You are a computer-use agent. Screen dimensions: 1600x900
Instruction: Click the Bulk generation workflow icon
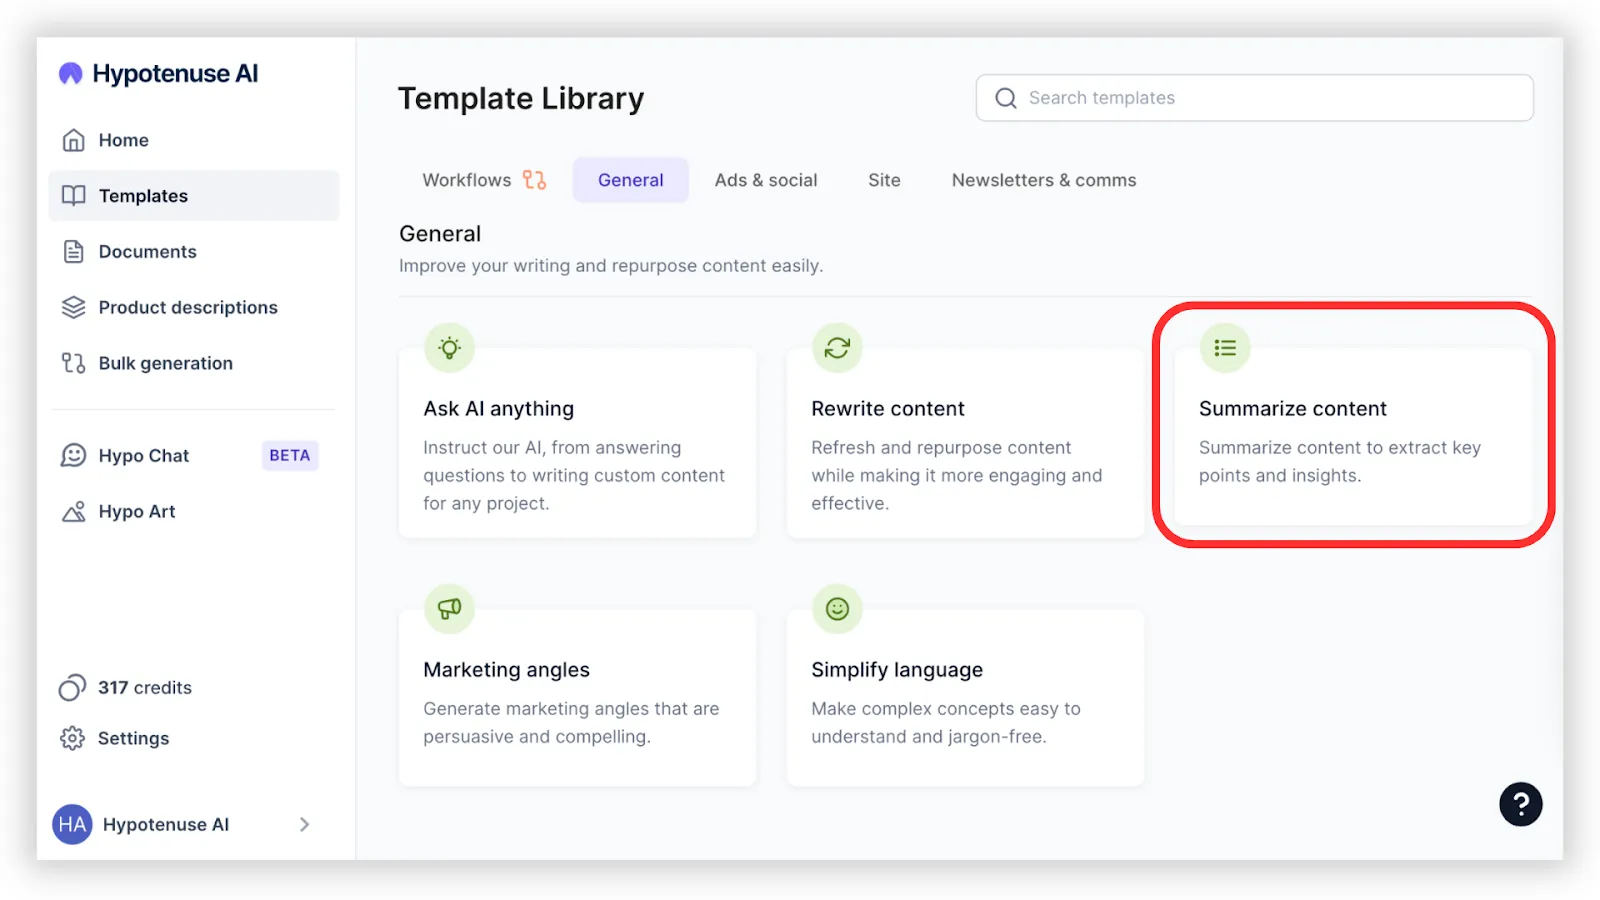(x=73, y=363)
